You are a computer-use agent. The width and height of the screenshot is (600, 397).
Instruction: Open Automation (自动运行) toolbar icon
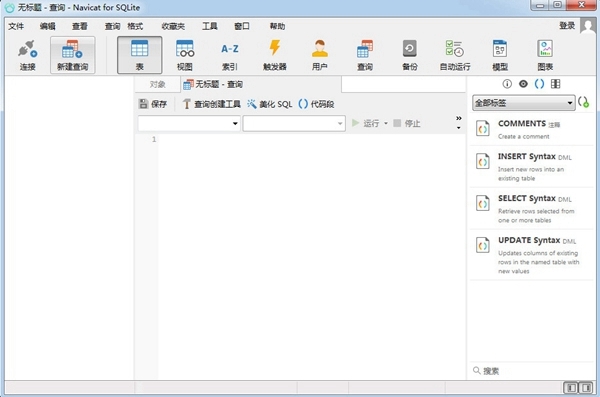[x=455, y=55]
